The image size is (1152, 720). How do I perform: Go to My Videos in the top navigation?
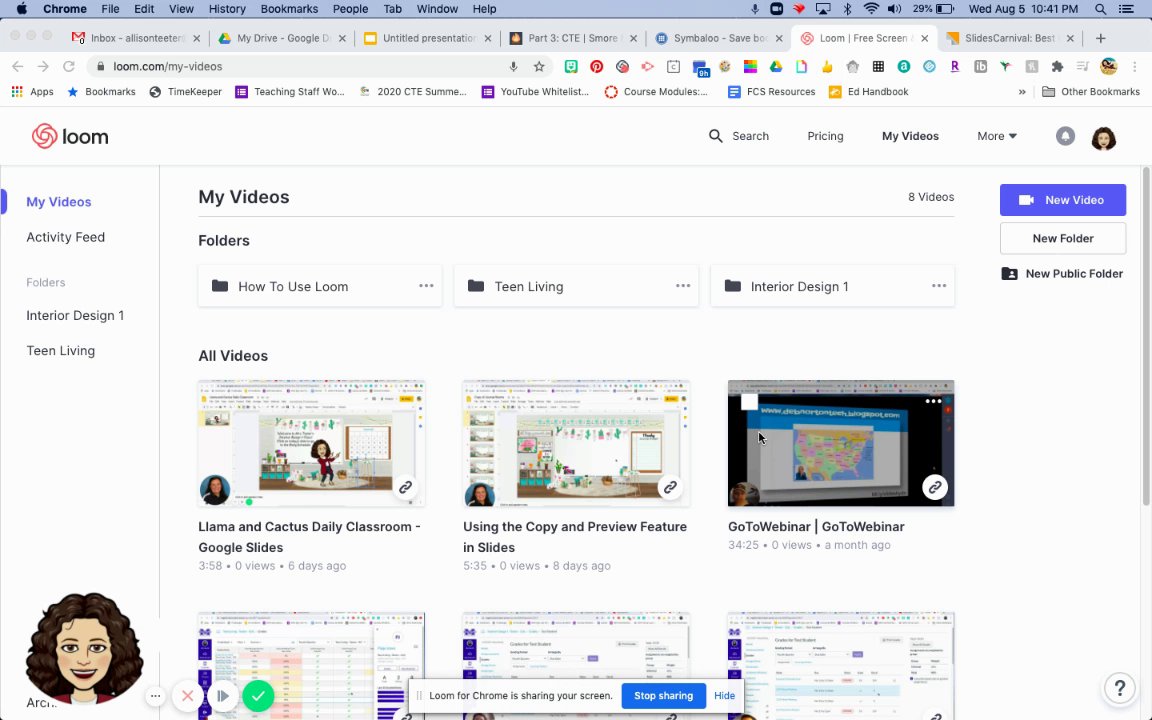(x=910, y=136)
